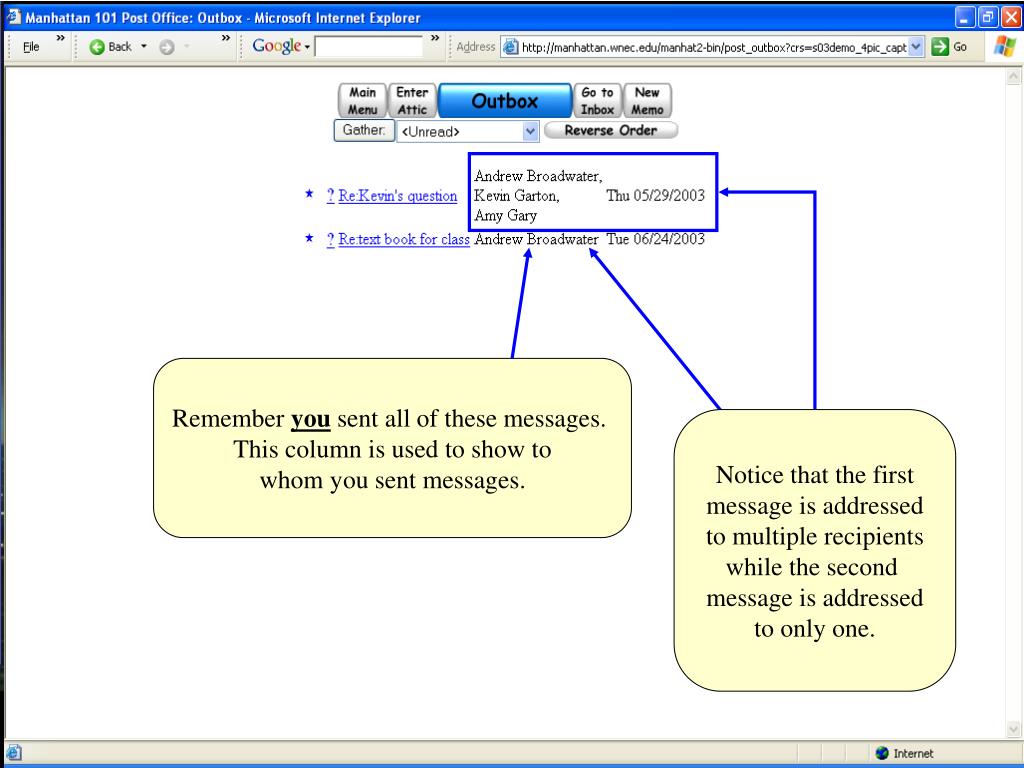This screenshot has width=1024, height=768.
Task: Open the File menu
Action: pos(31,47)
